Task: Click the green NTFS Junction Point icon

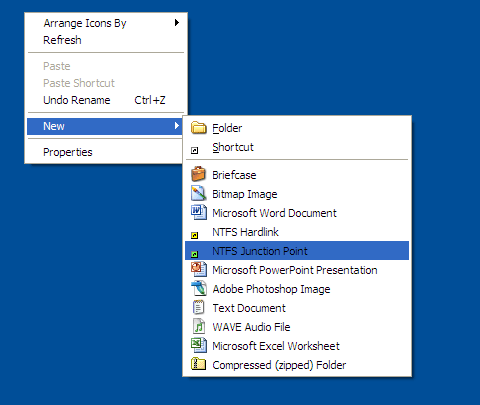Action: pos(195,255)
